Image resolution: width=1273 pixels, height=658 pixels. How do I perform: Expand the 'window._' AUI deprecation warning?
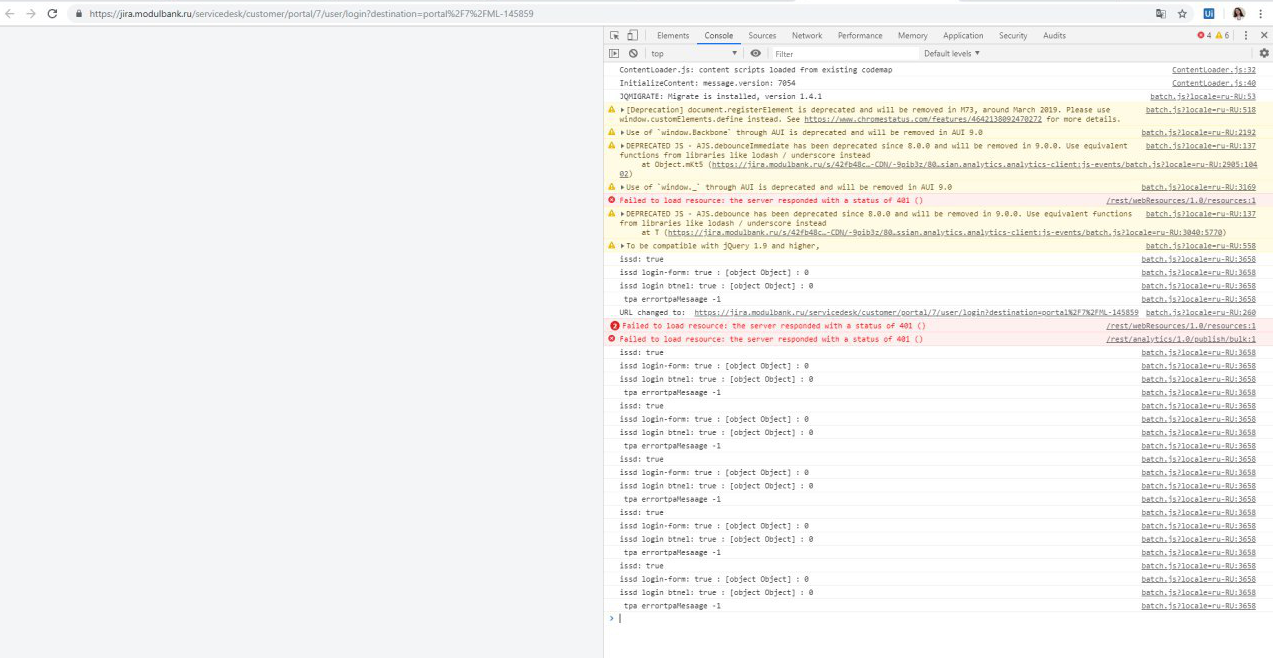[623, 187]
